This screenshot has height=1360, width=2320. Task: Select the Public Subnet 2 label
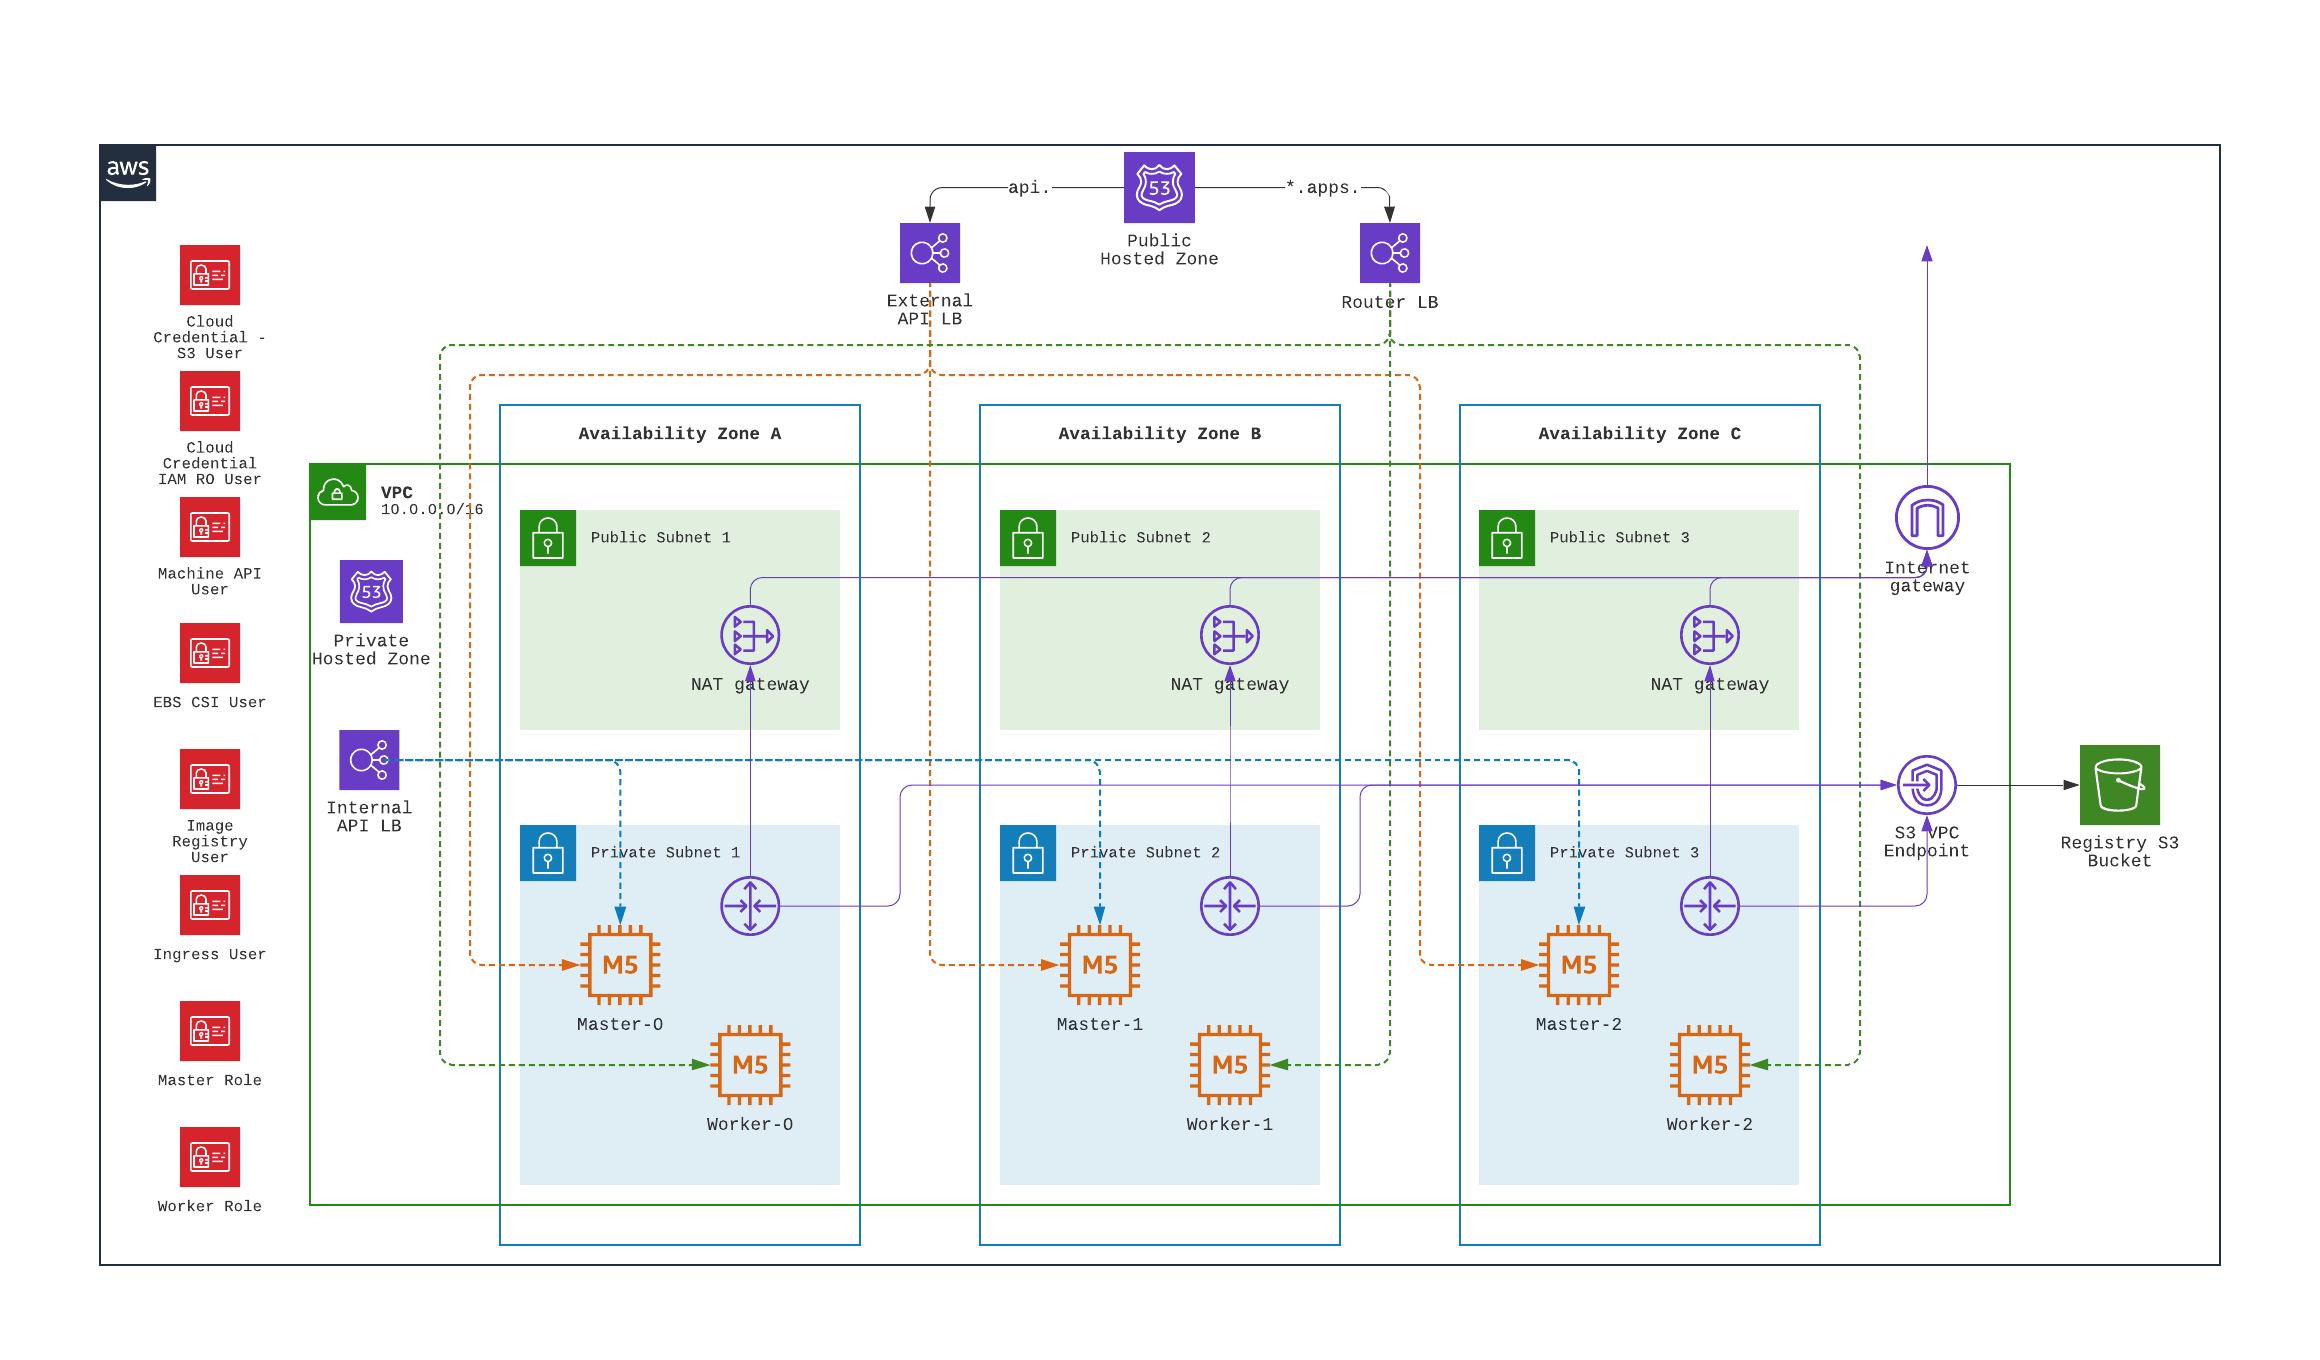1141,538
